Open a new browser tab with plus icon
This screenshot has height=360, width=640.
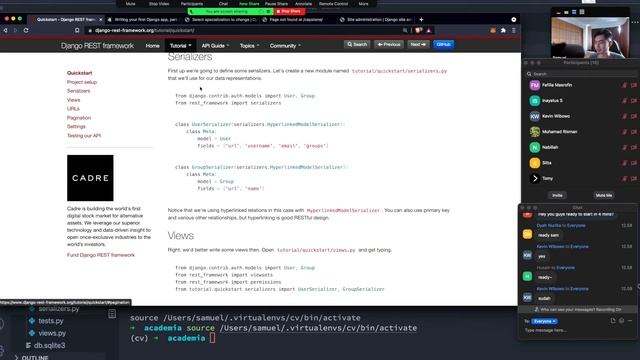pos(421,19)
